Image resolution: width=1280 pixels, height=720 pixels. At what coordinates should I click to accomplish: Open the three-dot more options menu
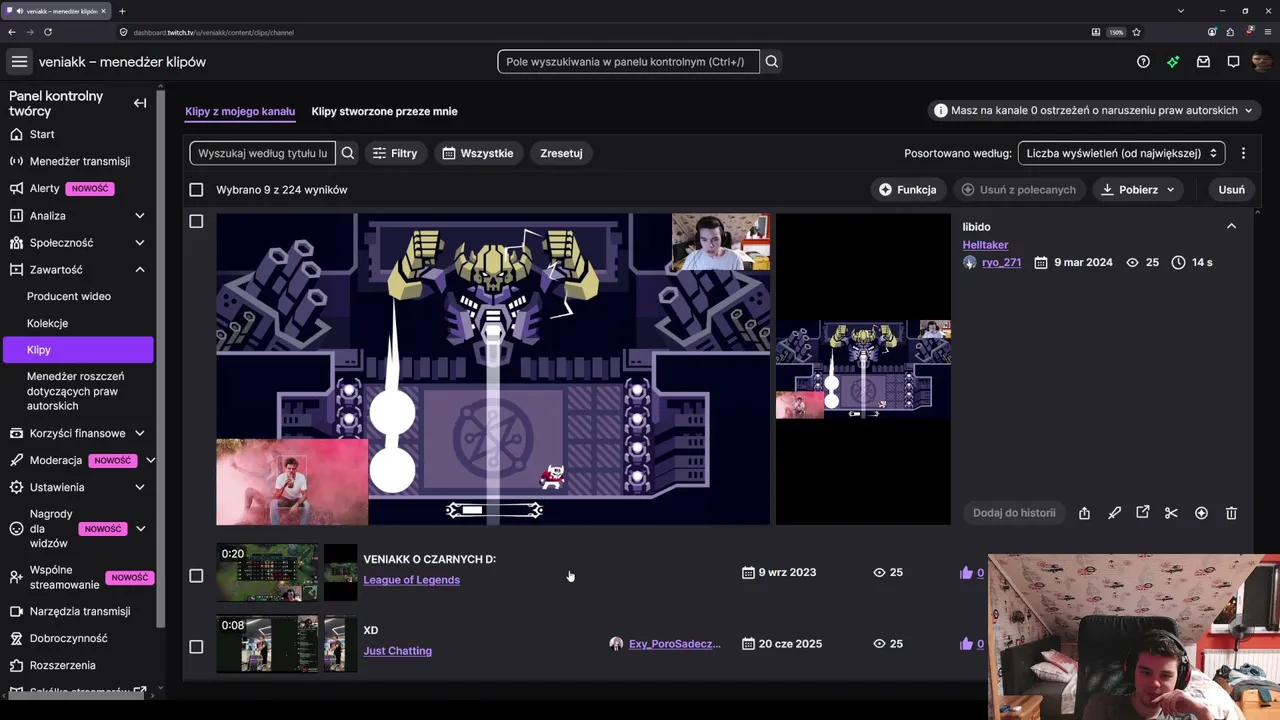1243,153
